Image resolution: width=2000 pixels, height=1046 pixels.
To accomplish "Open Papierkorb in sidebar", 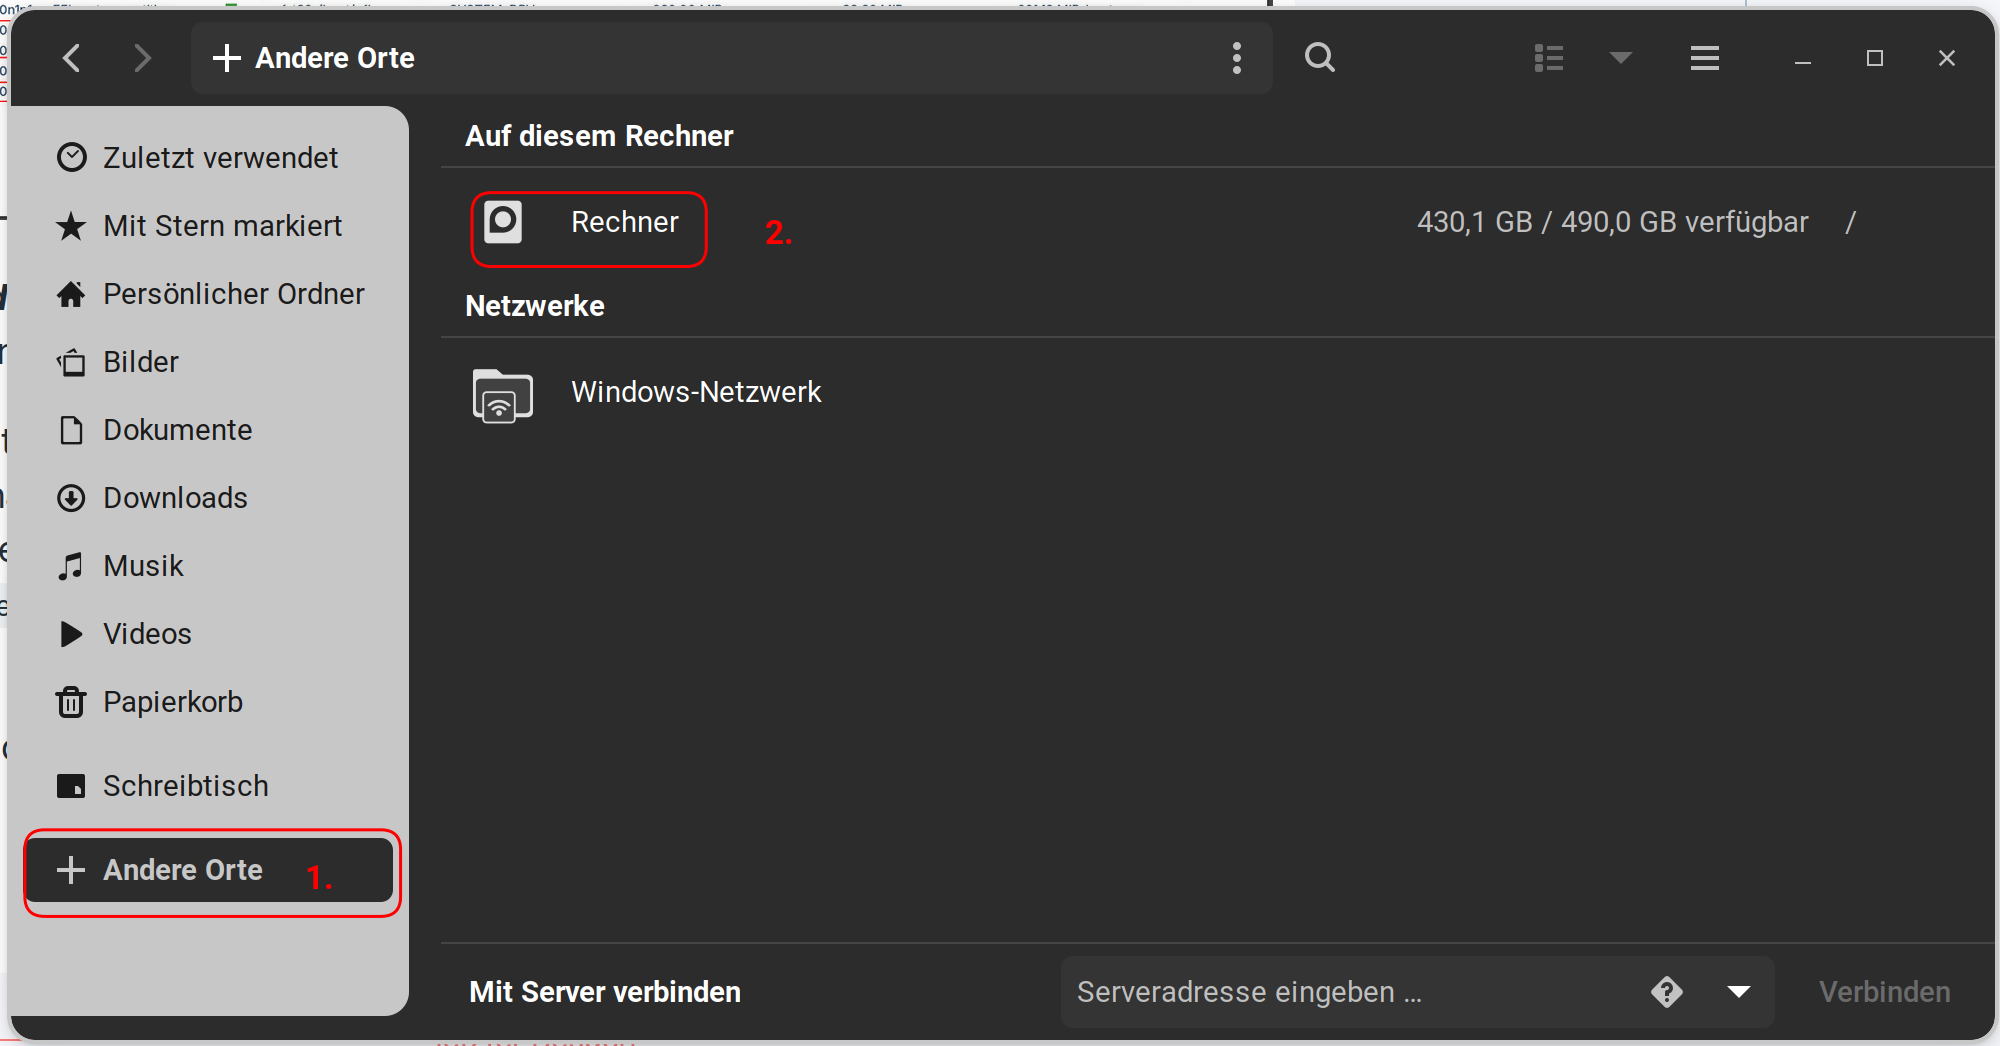I will tap(208, 702).
